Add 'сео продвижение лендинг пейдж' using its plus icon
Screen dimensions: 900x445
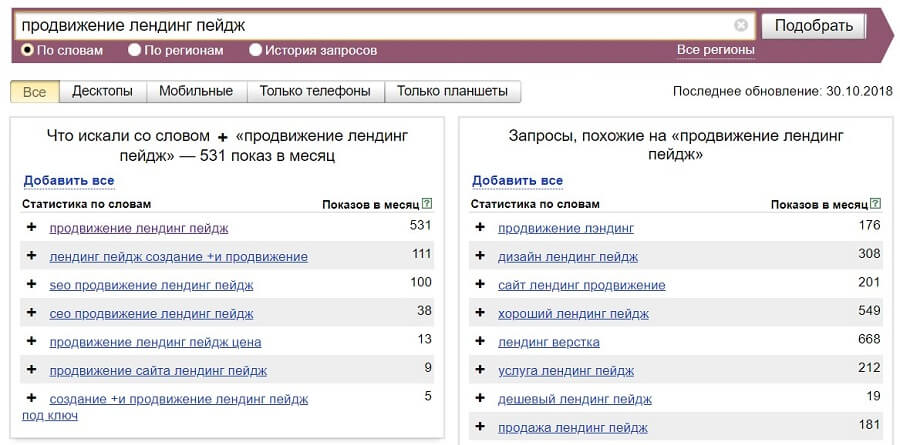click(32, 312)
